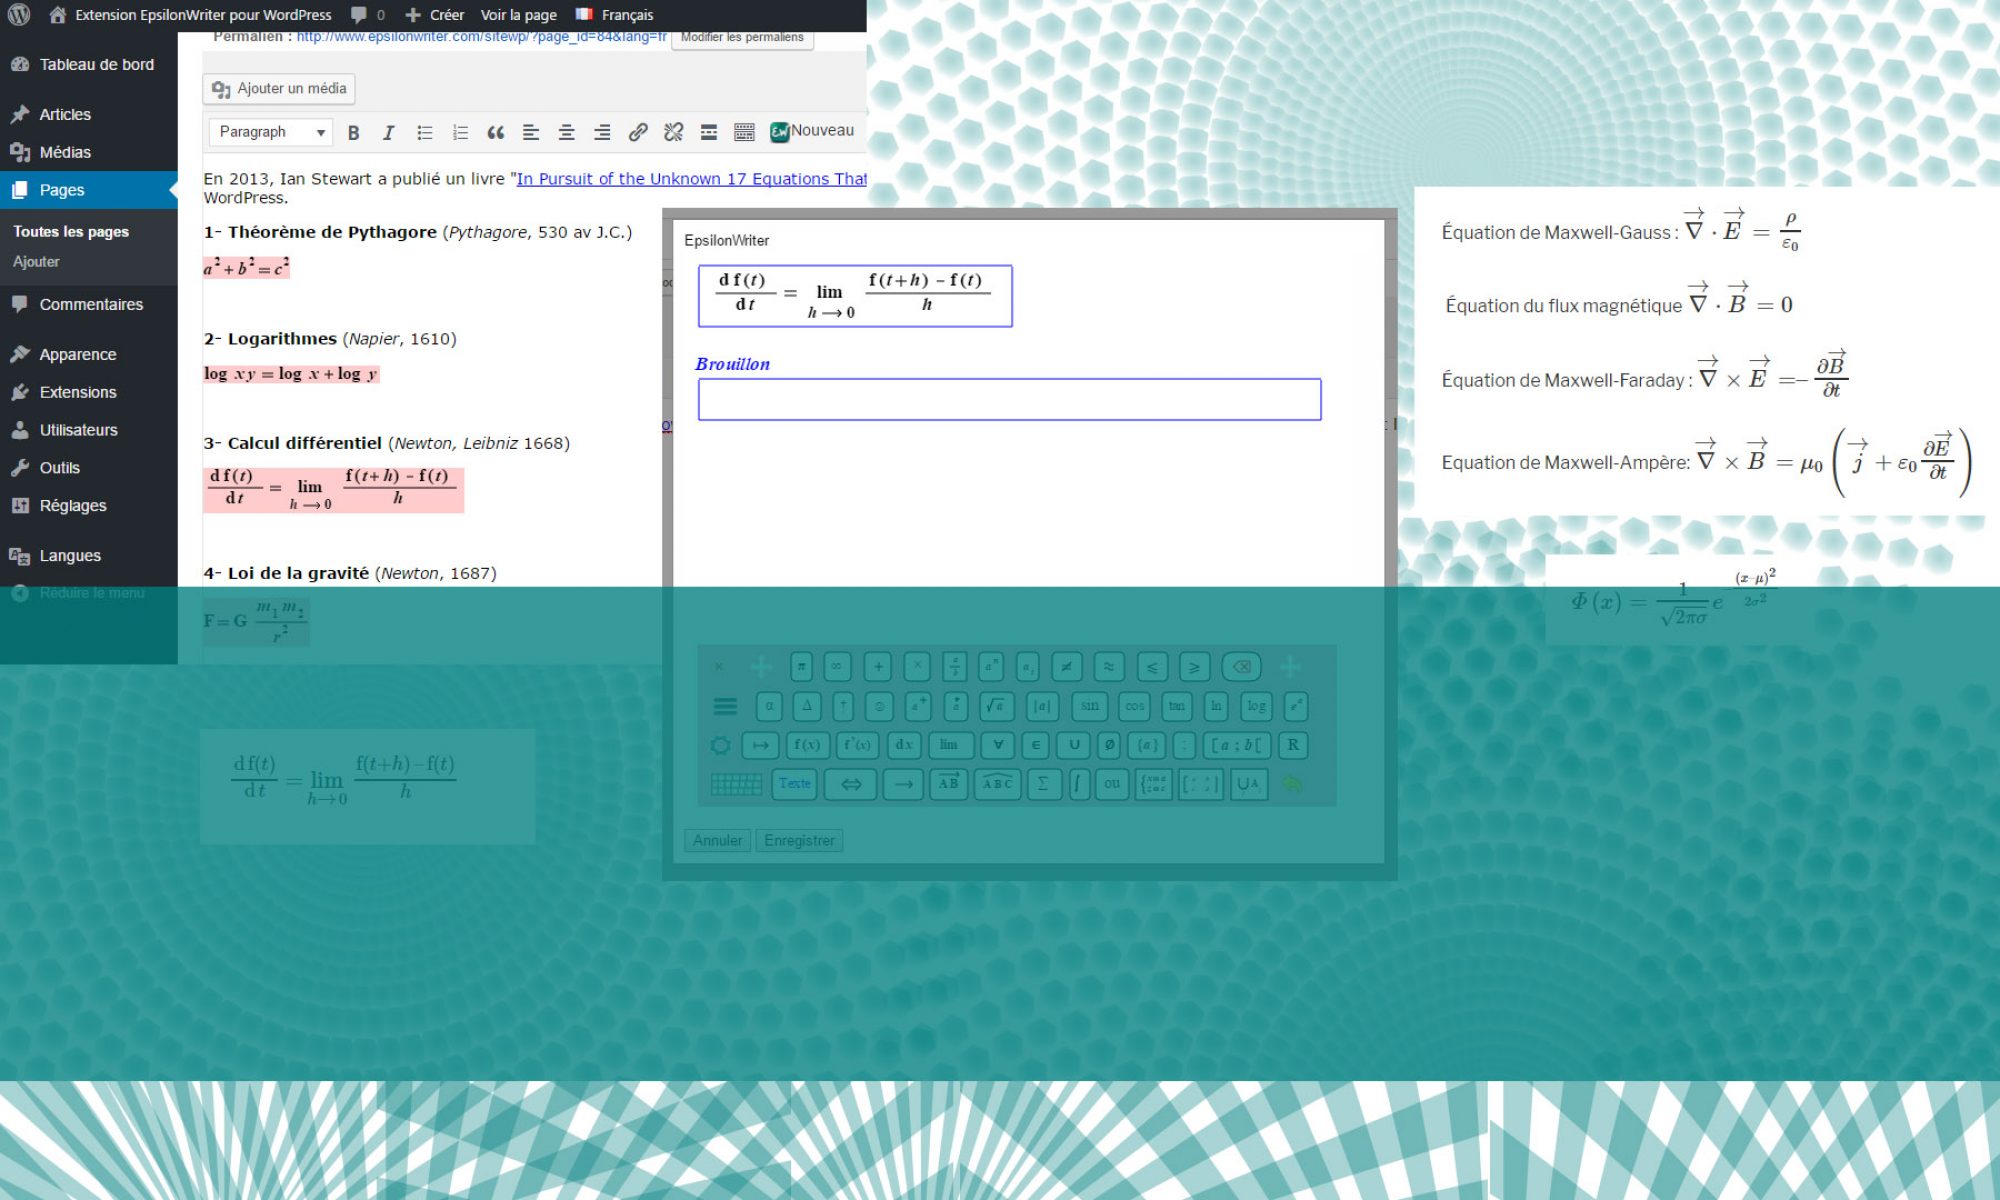Remove link with the broken chain icon

click(x=673, y=132)
